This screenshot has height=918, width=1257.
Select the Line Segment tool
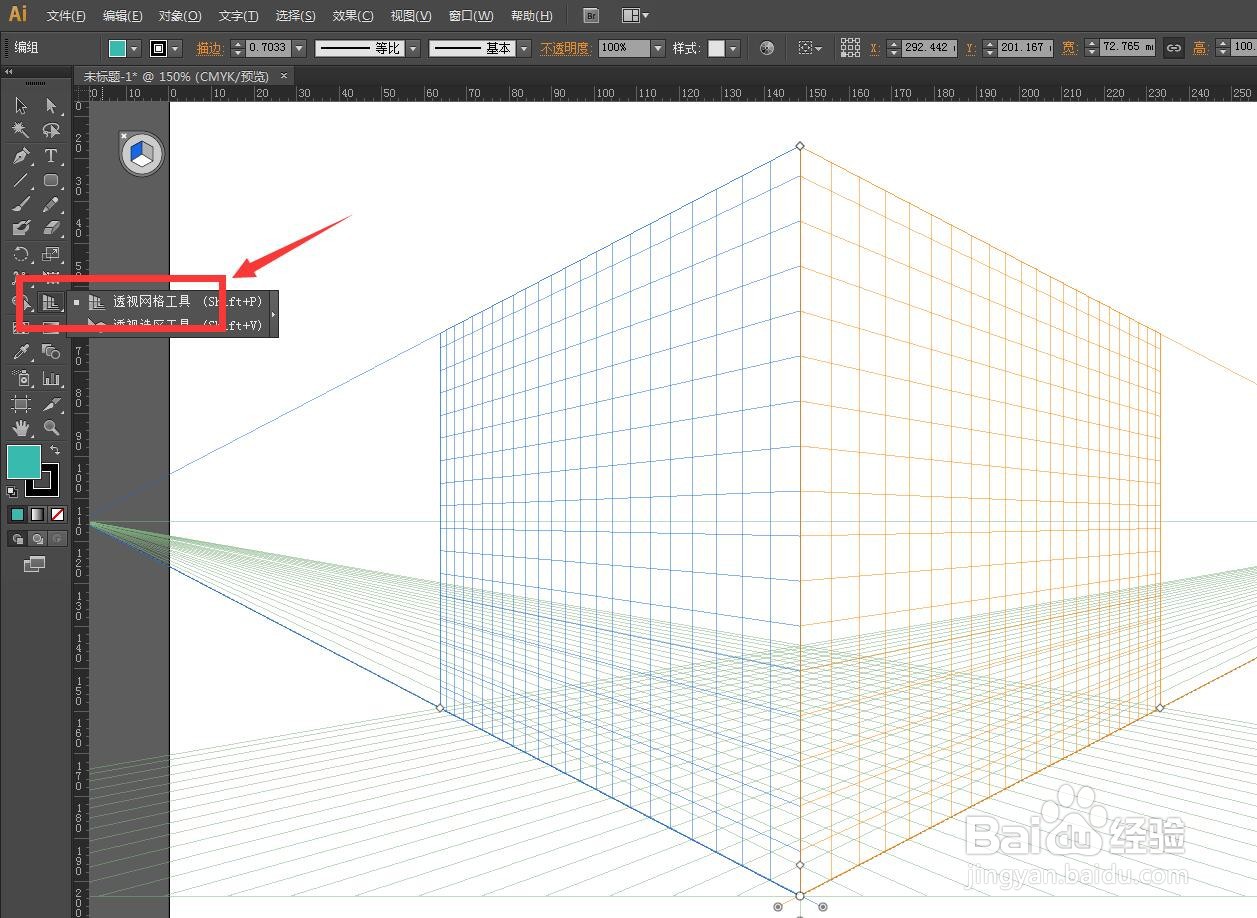[x=21, y=181]
